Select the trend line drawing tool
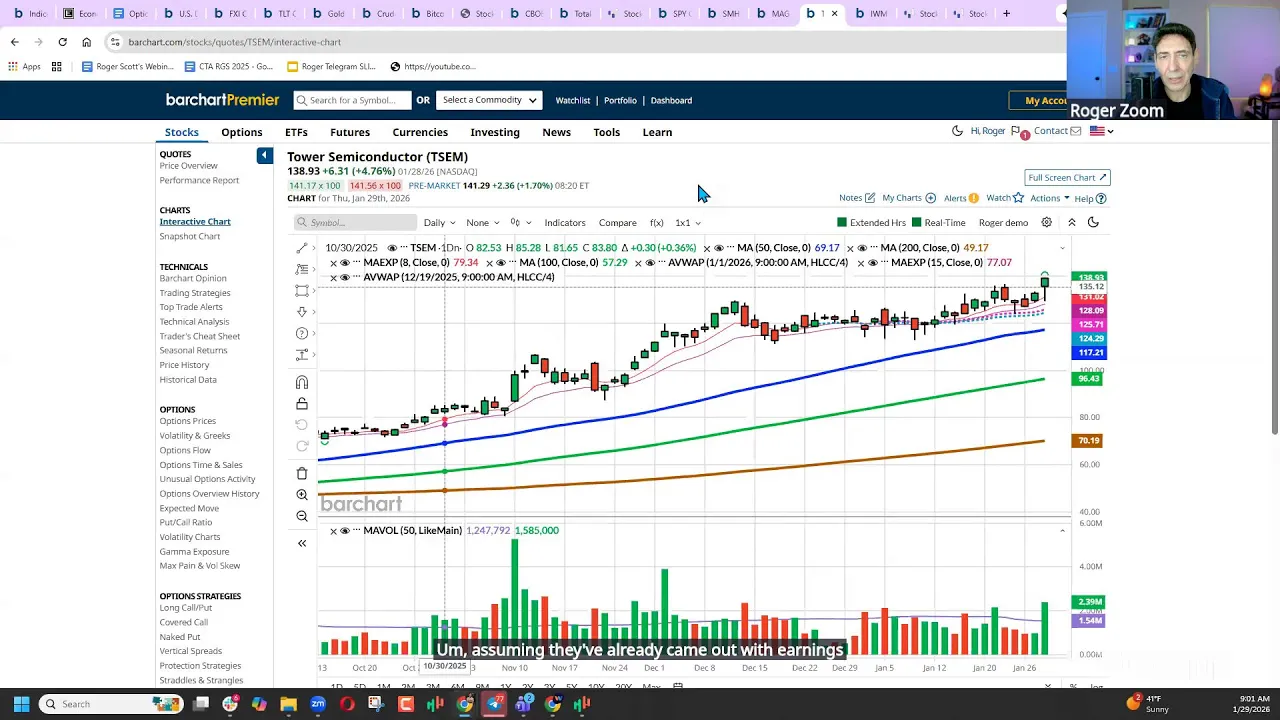 coord(302,248)
